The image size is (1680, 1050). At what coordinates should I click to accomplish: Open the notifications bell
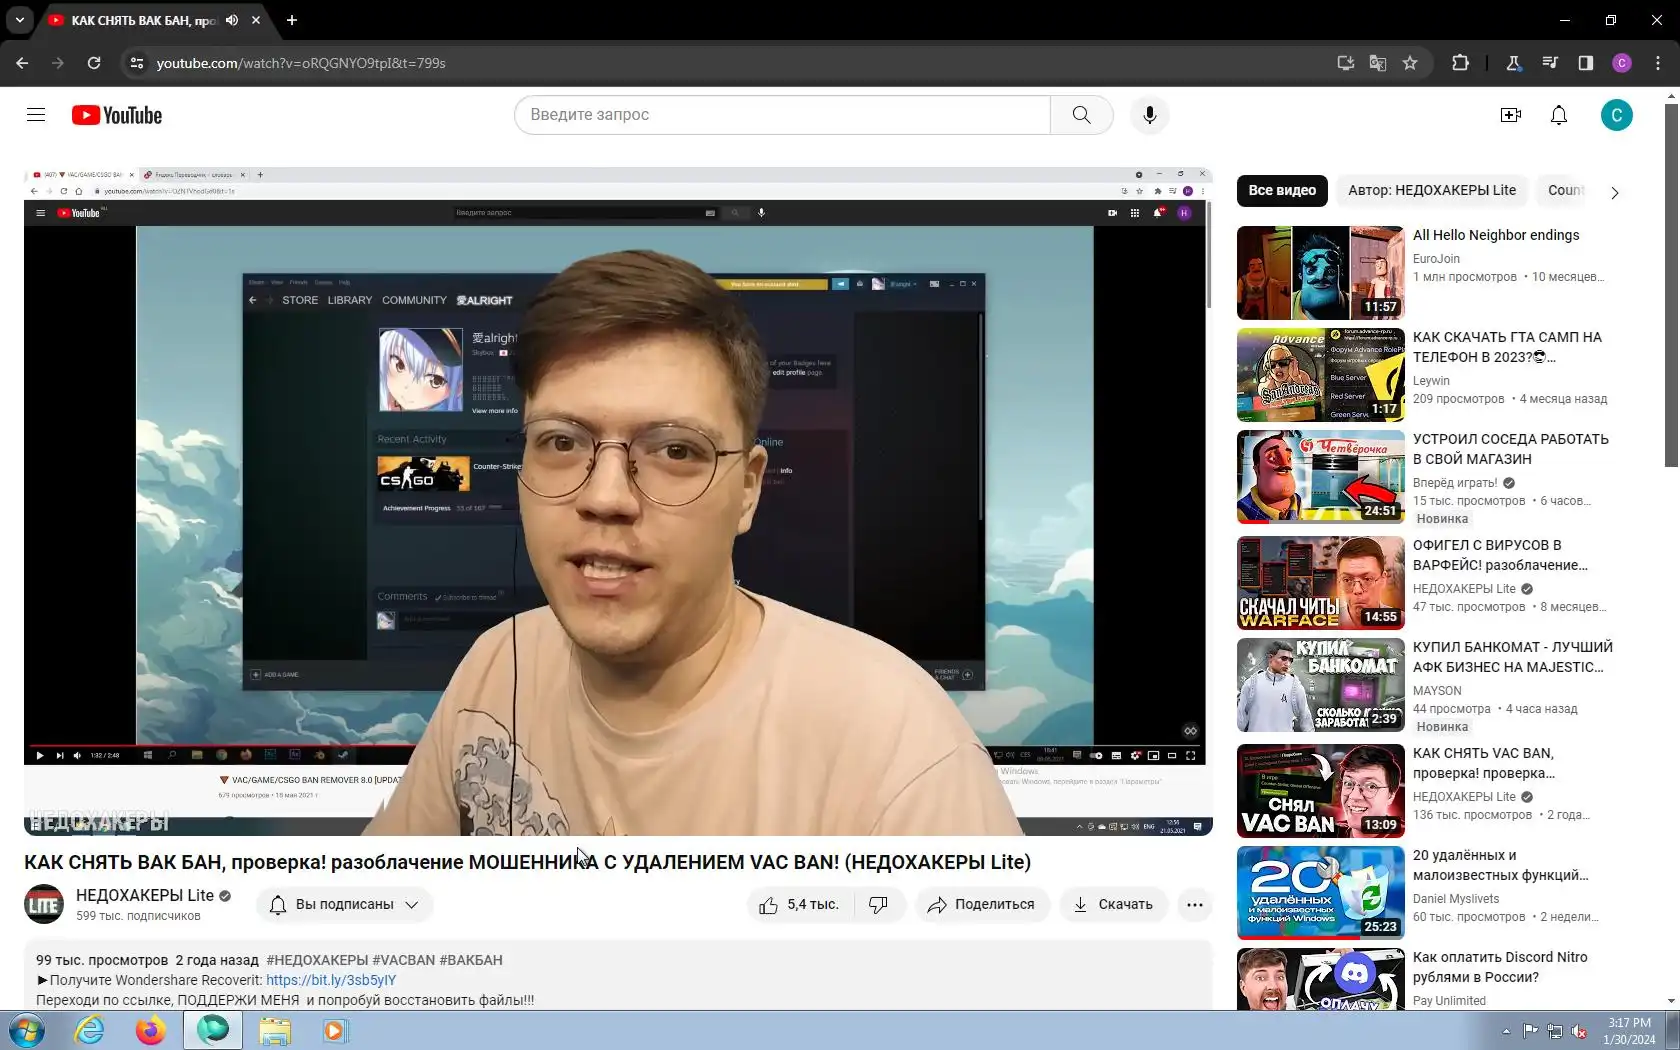point(1559,115)
